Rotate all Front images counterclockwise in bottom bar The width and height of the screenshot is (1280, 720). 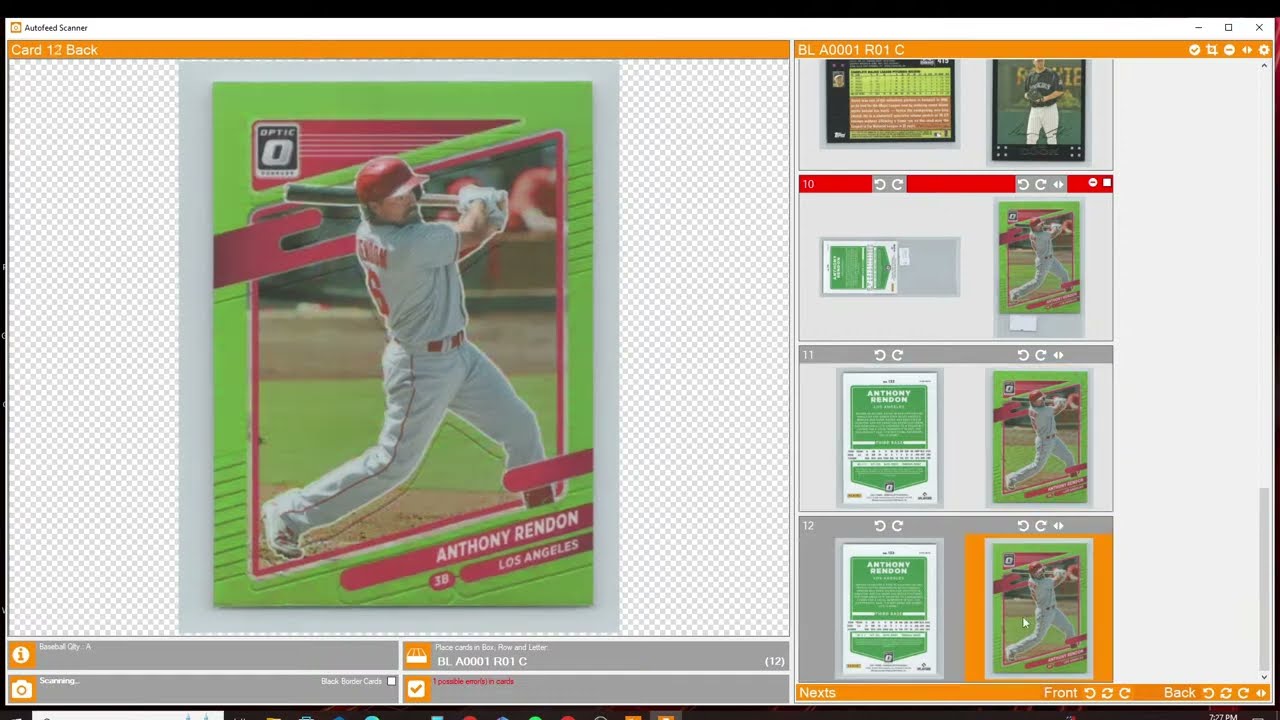[1090, 693]
